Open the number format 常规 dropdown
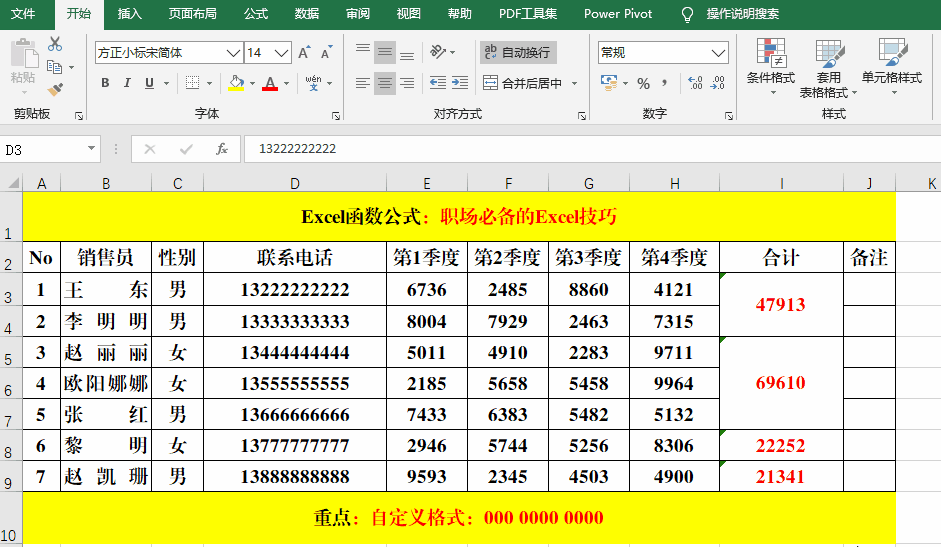 [718, 53]
